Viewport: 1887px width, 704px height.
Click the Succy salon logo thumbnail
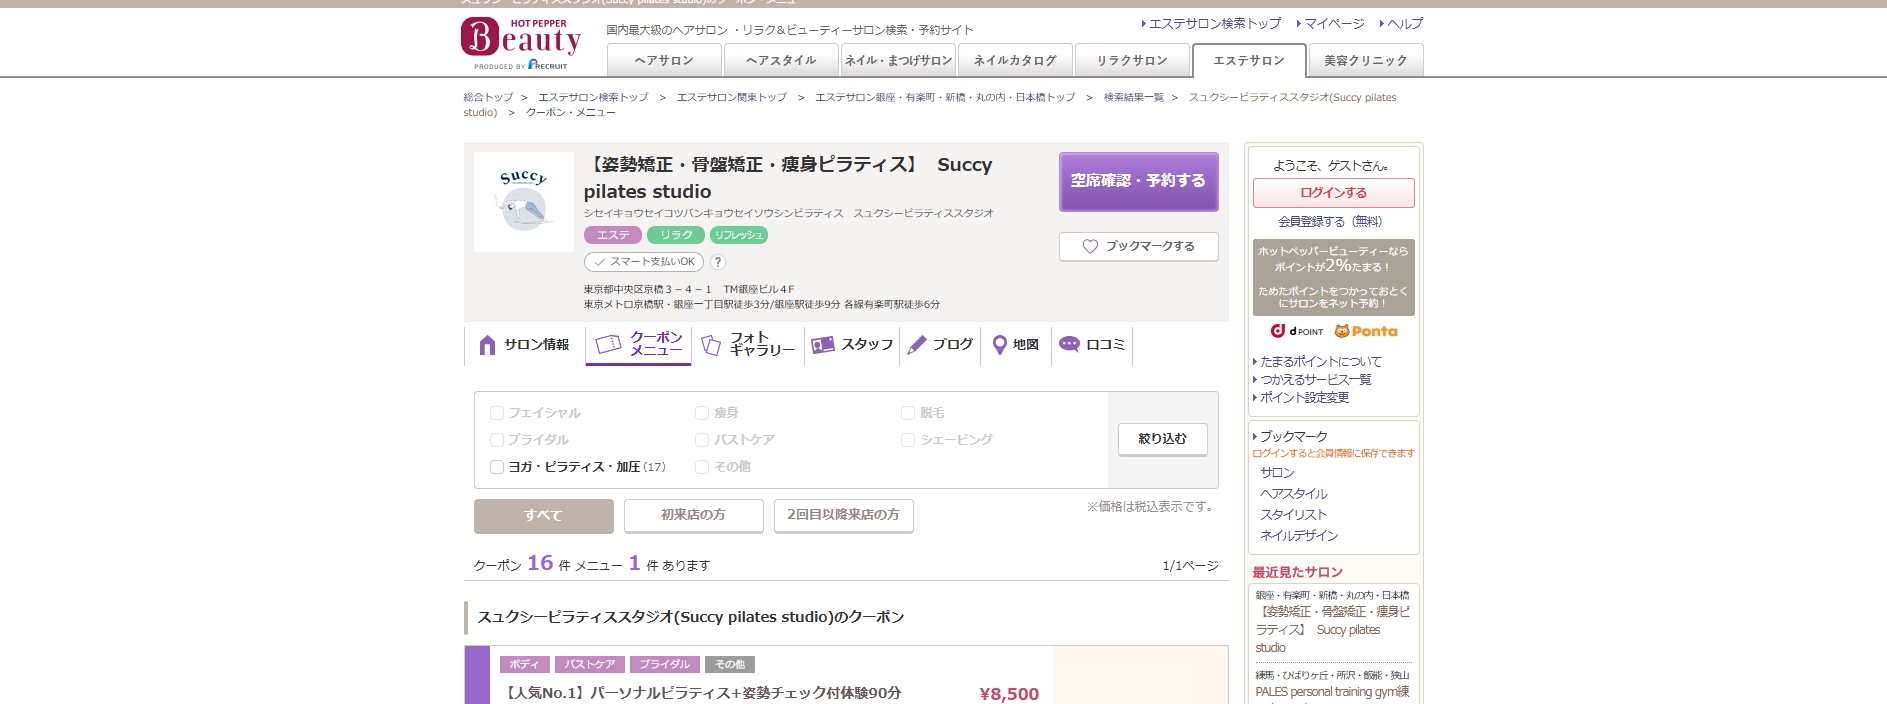pos(523,202)
